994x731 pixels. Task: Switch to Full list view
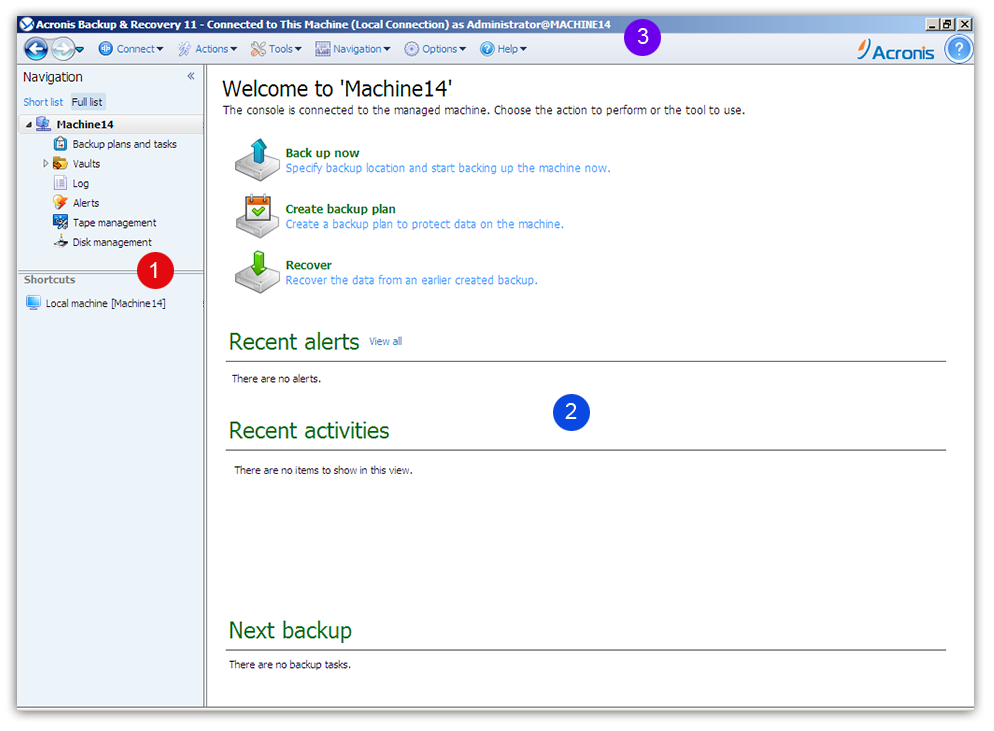pyautogui.click(x=87, y=102)
